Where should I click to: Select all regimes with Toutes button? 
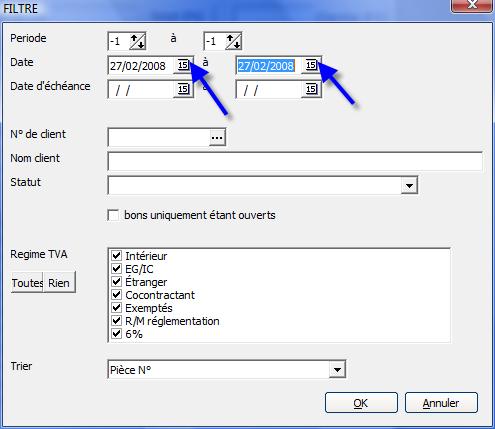pos(27,283)
